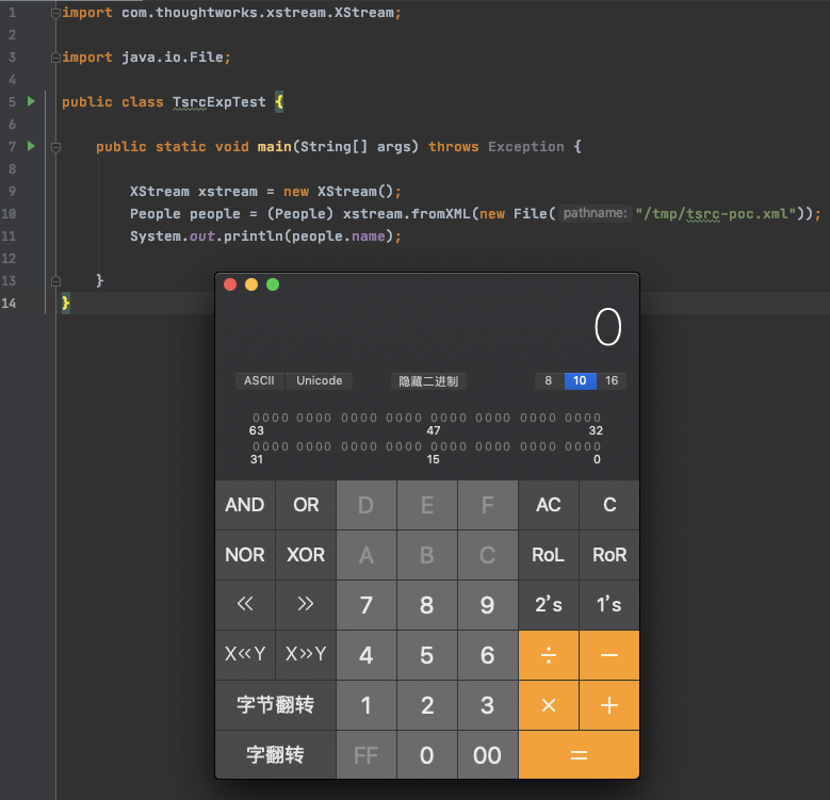Click the shift right » key
This screenshot has width=830, height=800.
click(x=306, y=604)
